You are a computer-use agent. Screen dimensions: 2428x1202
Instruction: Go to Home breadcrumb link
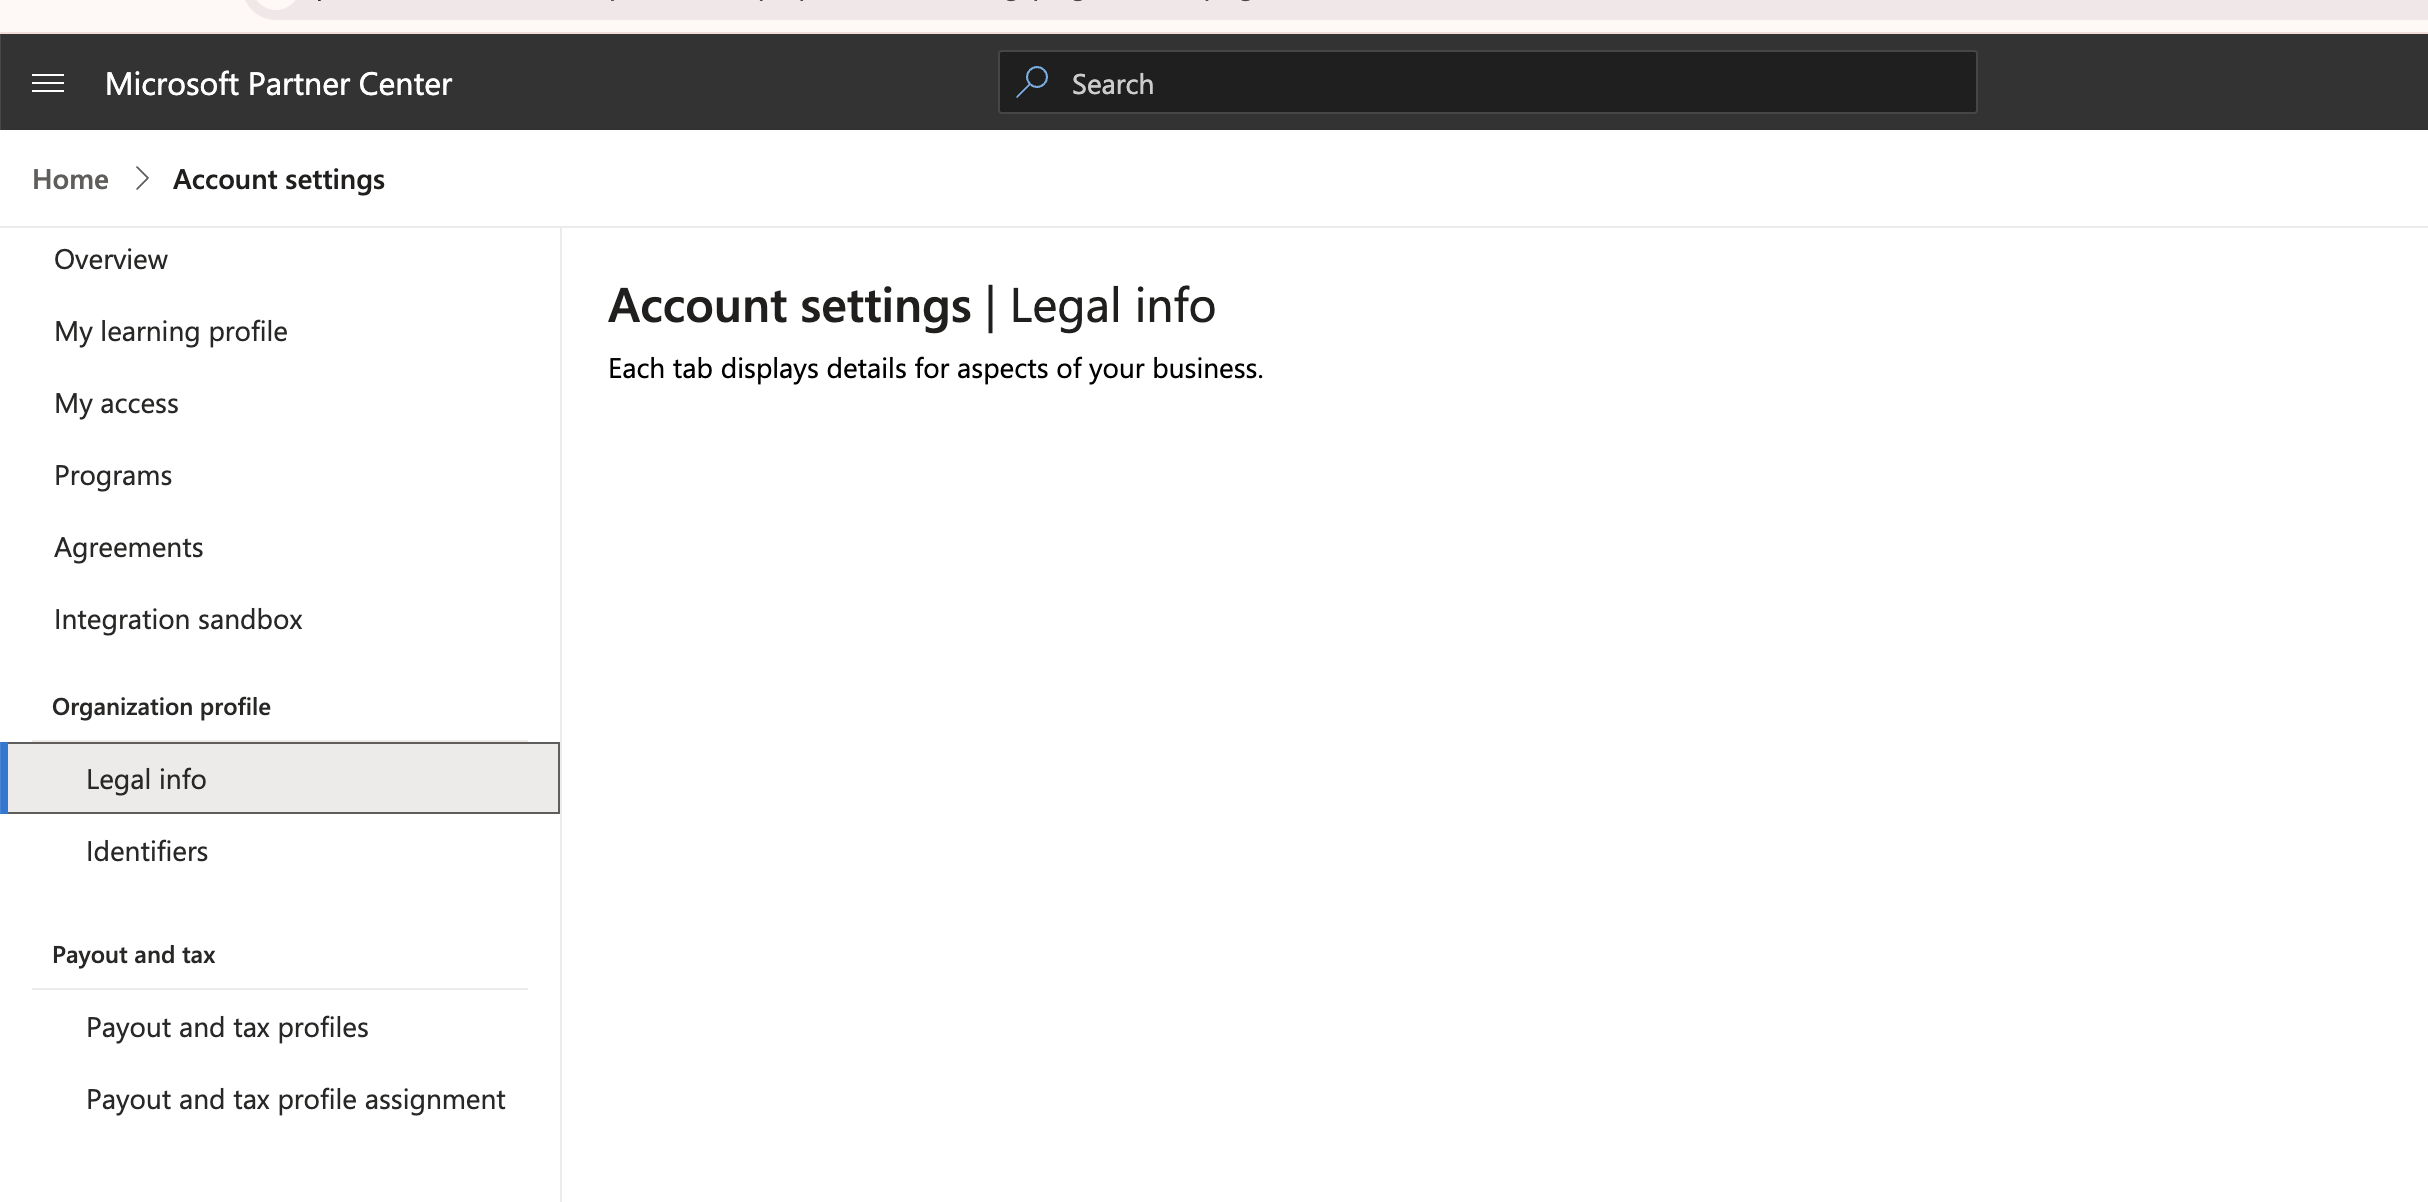(70, 179)
